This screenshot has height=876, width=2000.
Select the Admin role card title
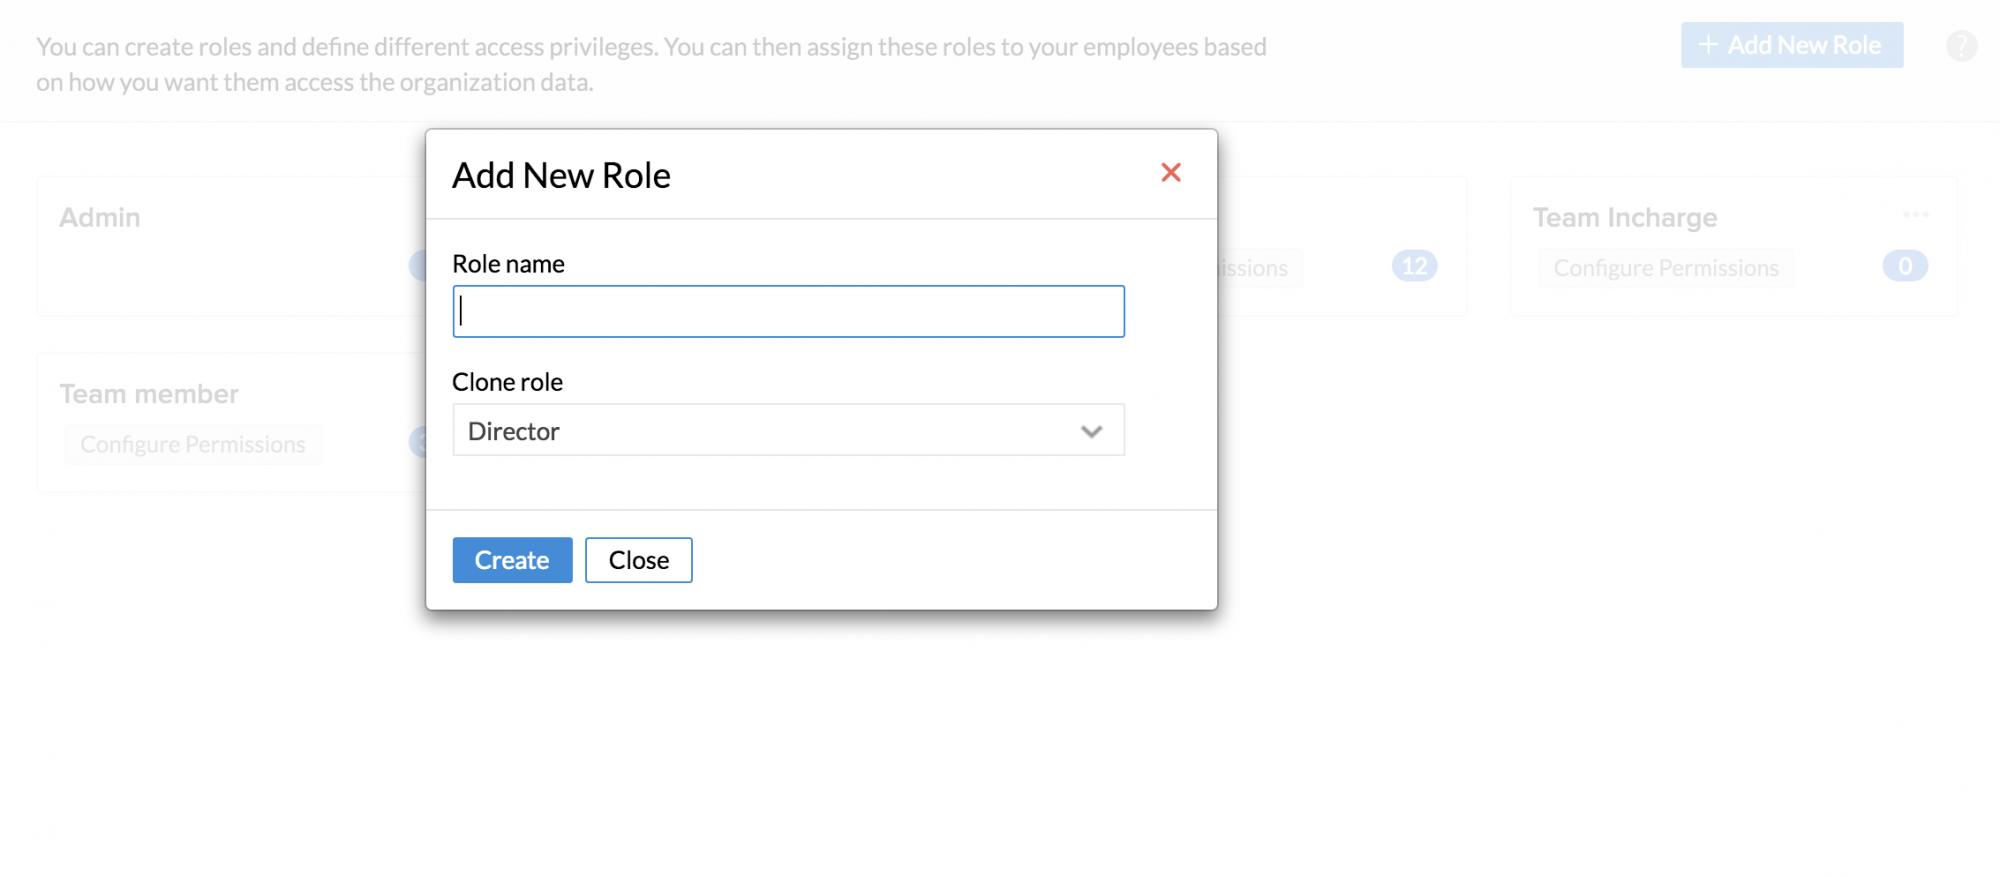[x=100, y=218]
